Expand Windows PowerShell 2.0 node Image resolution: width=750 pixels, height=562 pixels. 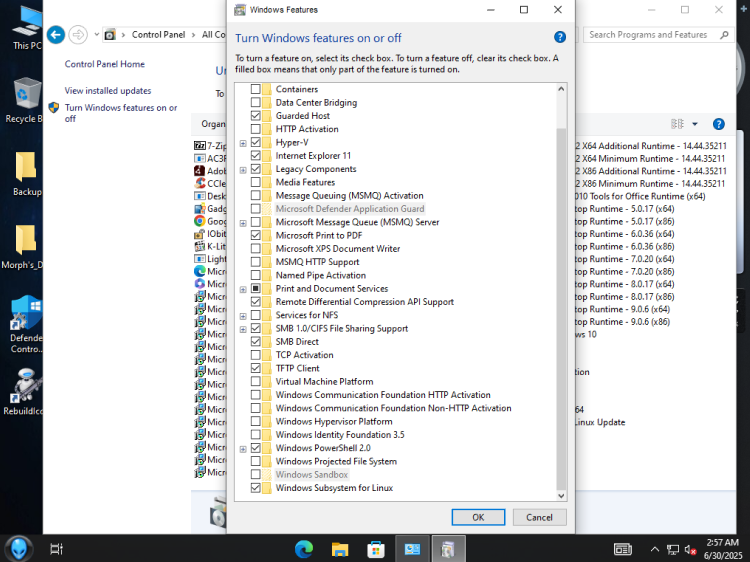[243, 449]
